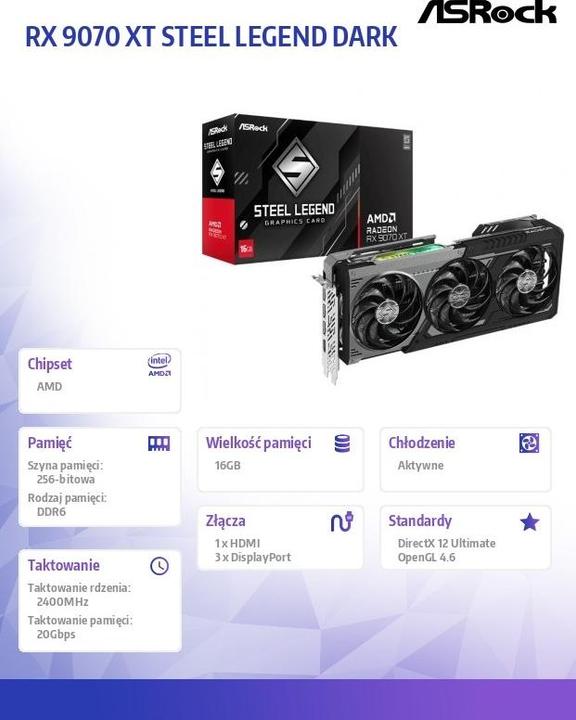
Task: Click the cable connector icon beside Złącza
Action: point(342,521)
